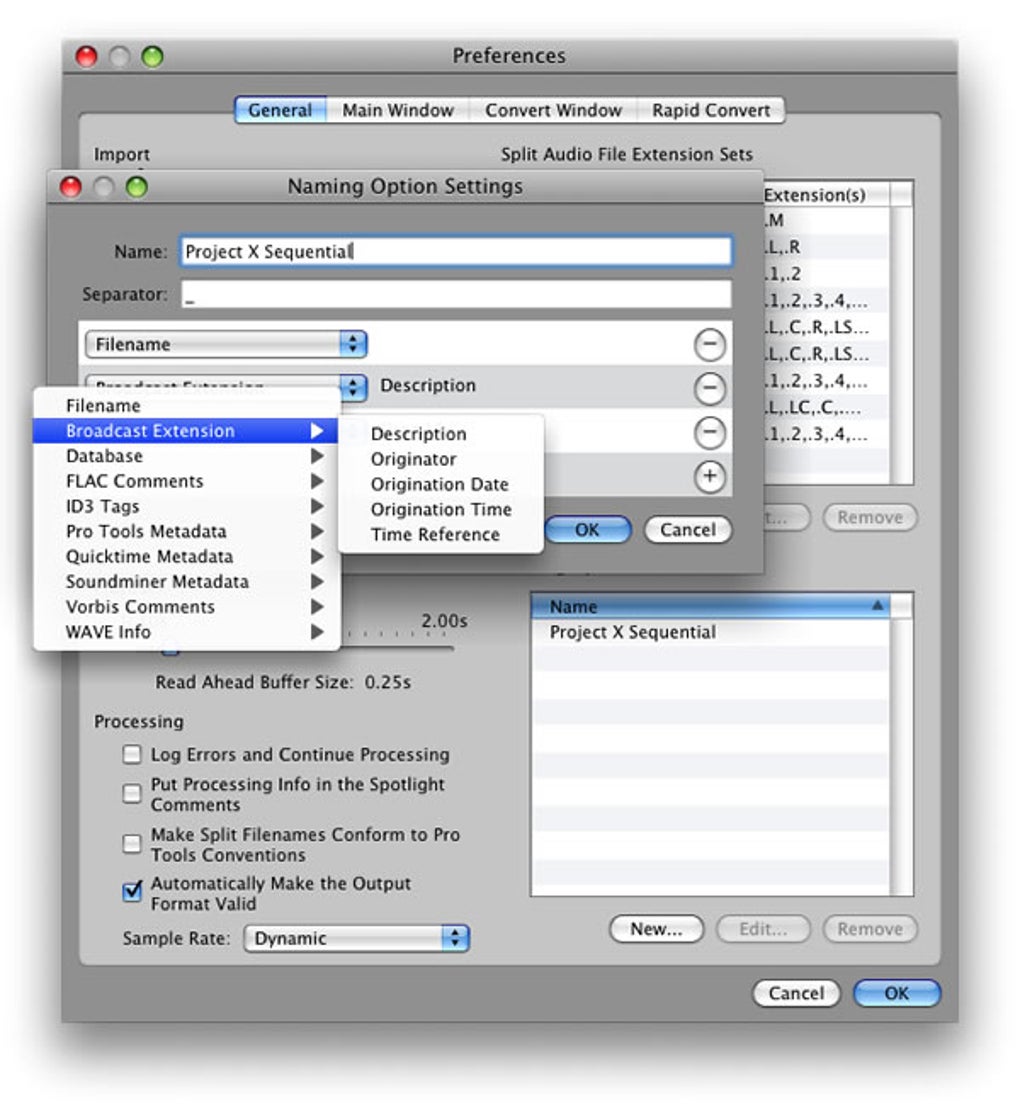Click New to create a naming option
1020x1108 pixels.
(655, 929)
